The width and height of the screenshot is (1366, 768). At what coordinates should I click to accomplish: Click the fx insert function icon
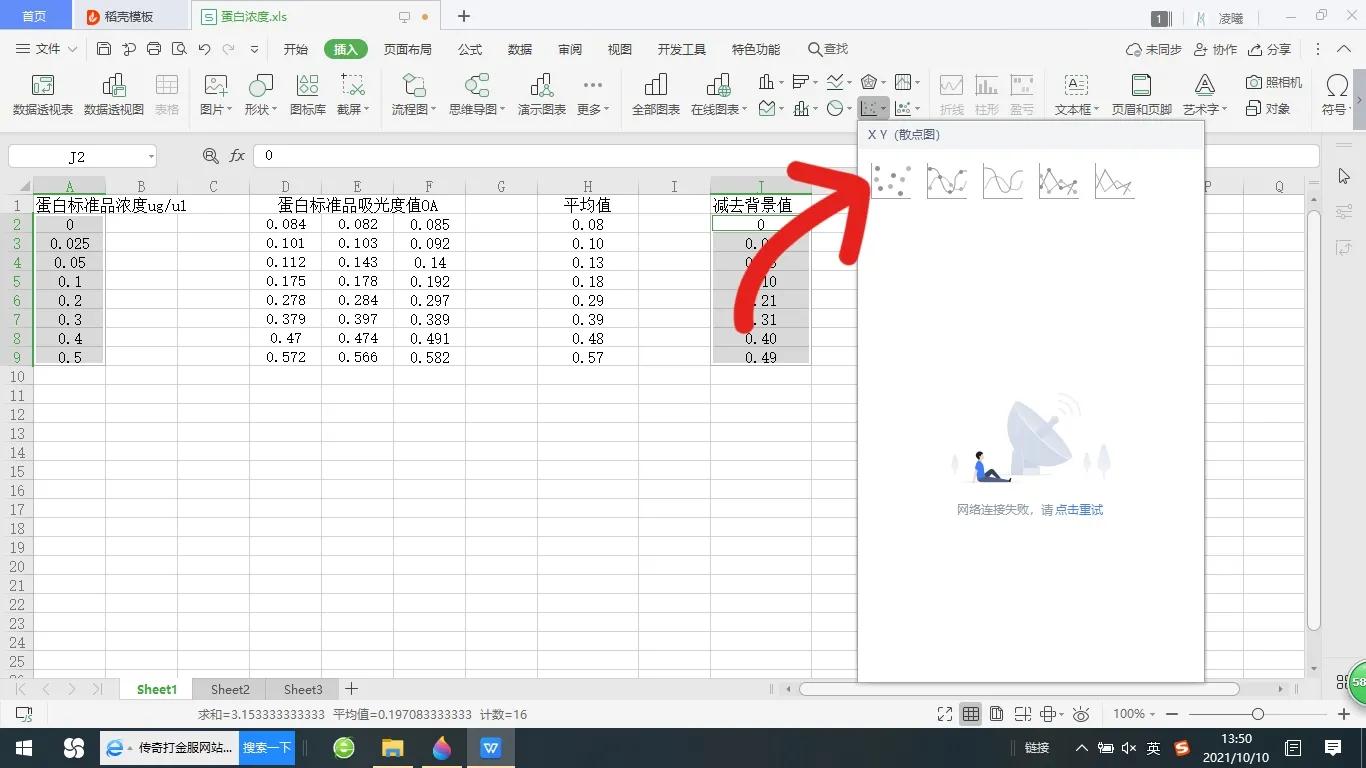(237, 156)
